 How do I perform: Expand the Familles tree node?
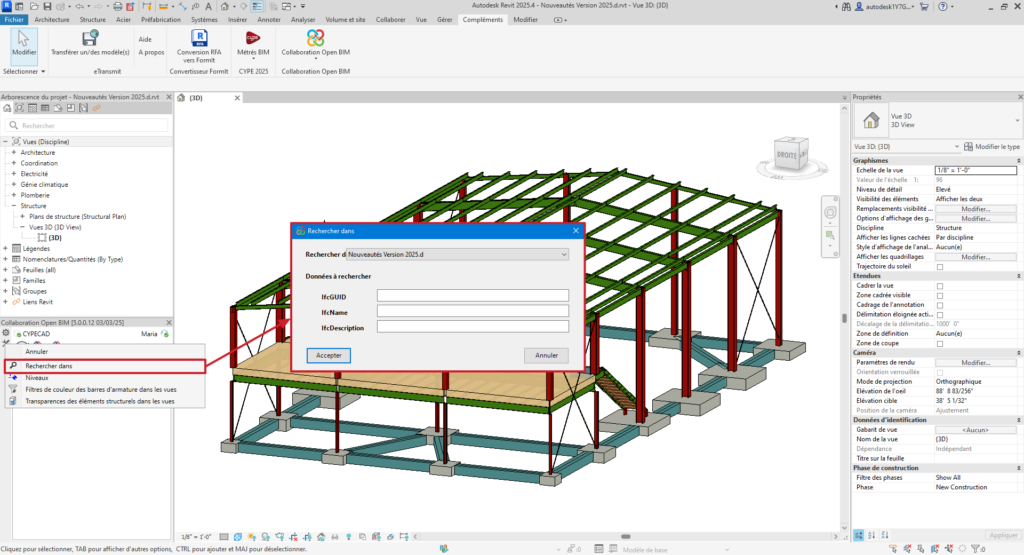5,280
